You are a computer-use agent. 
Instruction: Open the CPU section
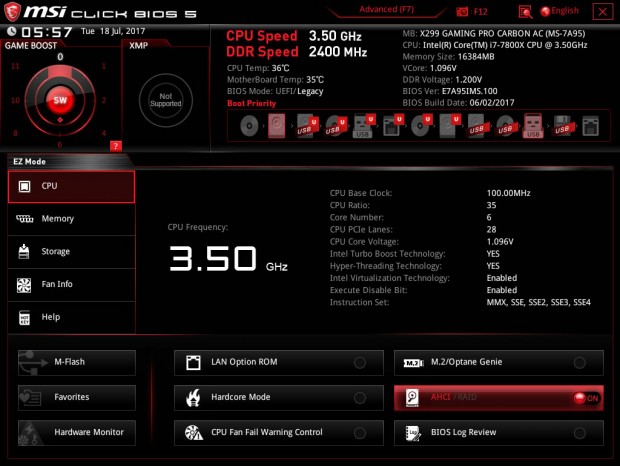coord(71,187)
